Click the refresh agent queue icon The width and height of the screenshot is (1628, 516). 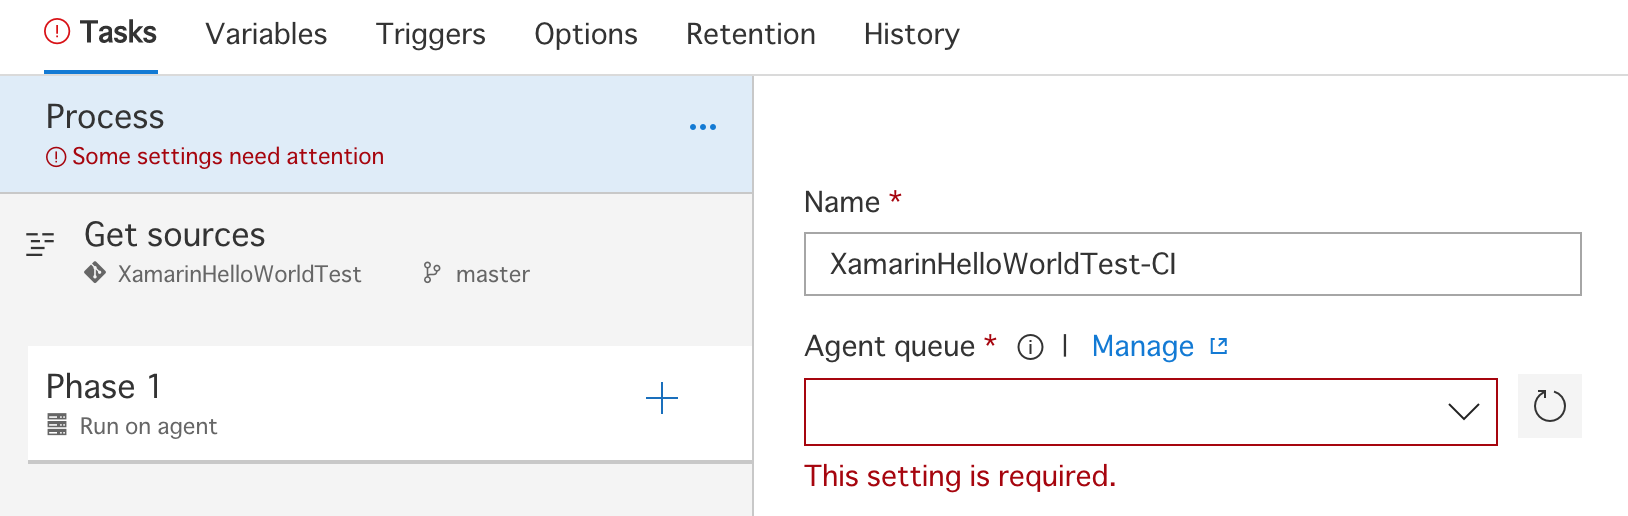[1549, 406]
